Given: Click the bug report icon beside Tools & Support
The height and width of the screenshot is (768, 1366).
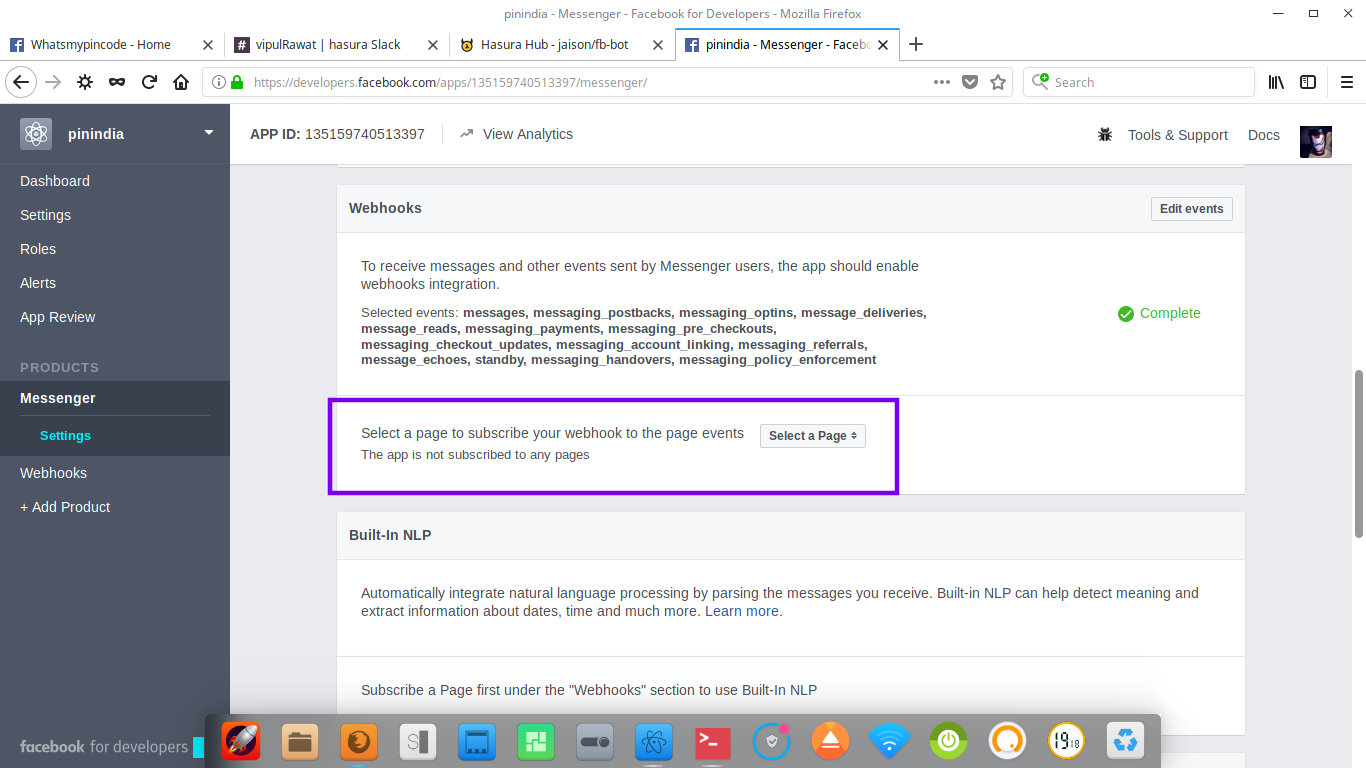Looking at the screenshot, I should 1105,134.
